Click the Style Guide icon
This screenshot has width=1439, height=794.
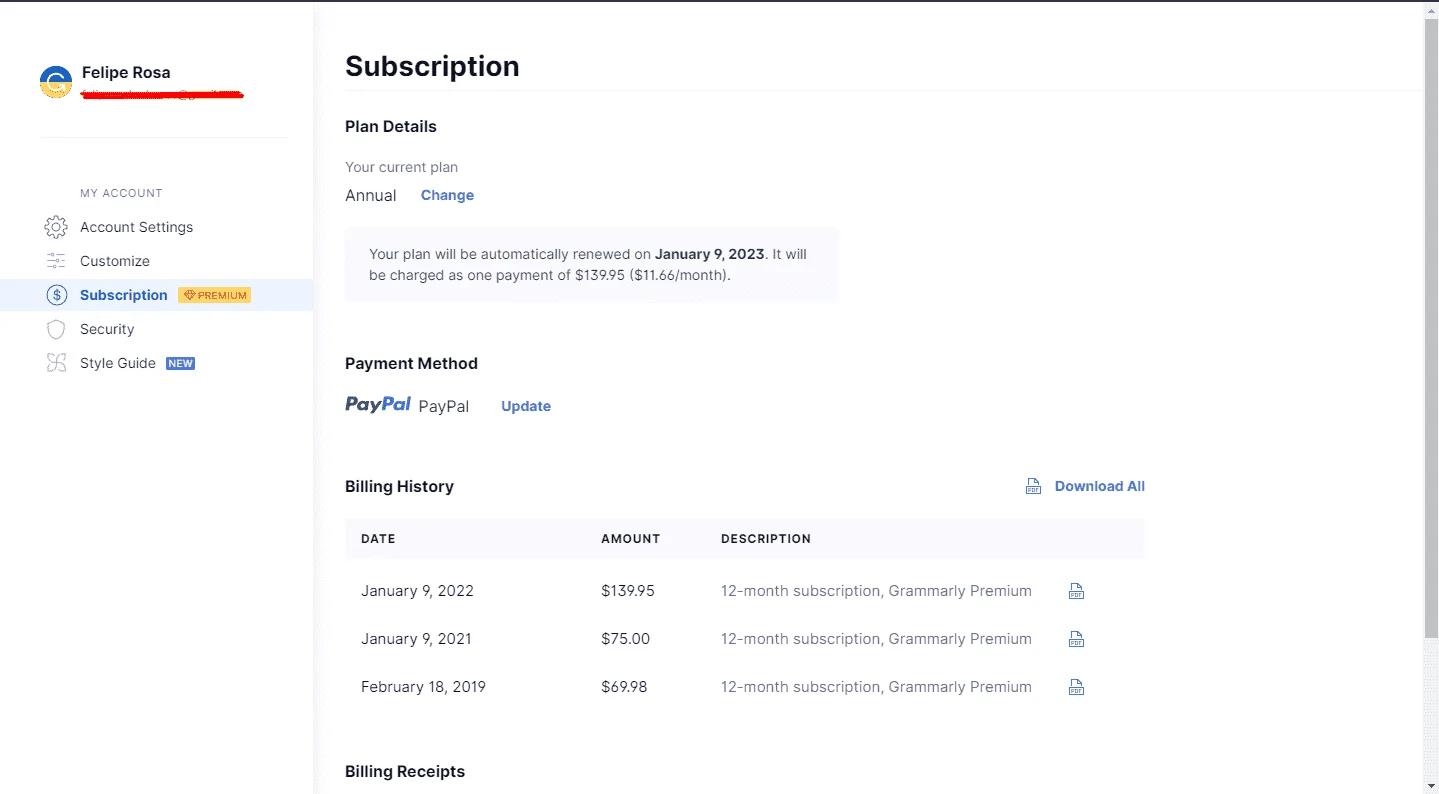click(56, 363)
